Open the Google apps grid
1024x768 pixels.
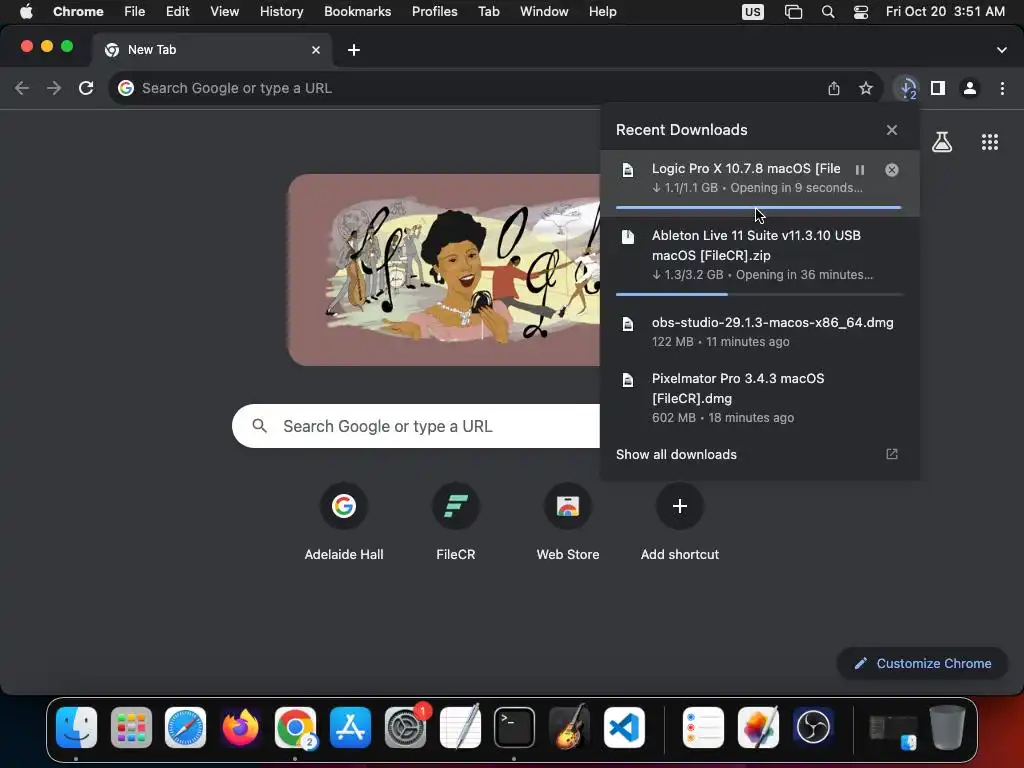[x=989, y=142]
